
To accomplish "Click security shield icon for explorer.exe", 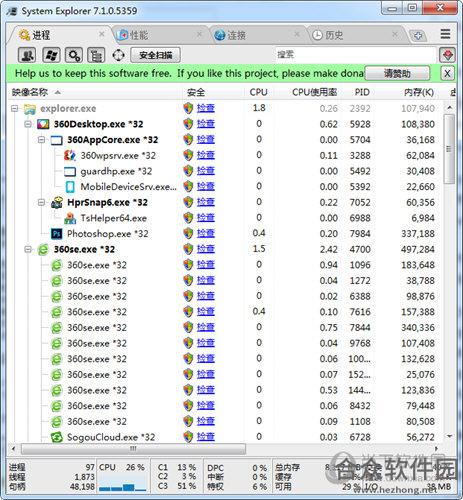I will click(x=188, y=108).
